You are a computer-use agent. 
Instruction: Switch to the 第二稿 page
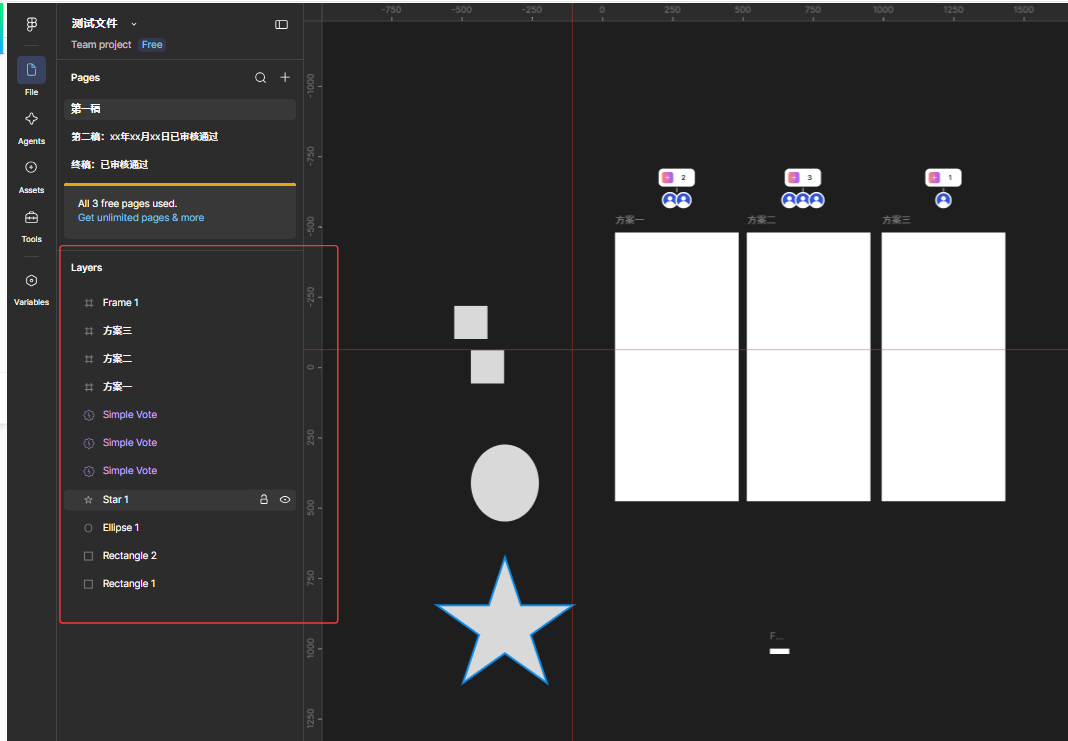pos(180,137)
